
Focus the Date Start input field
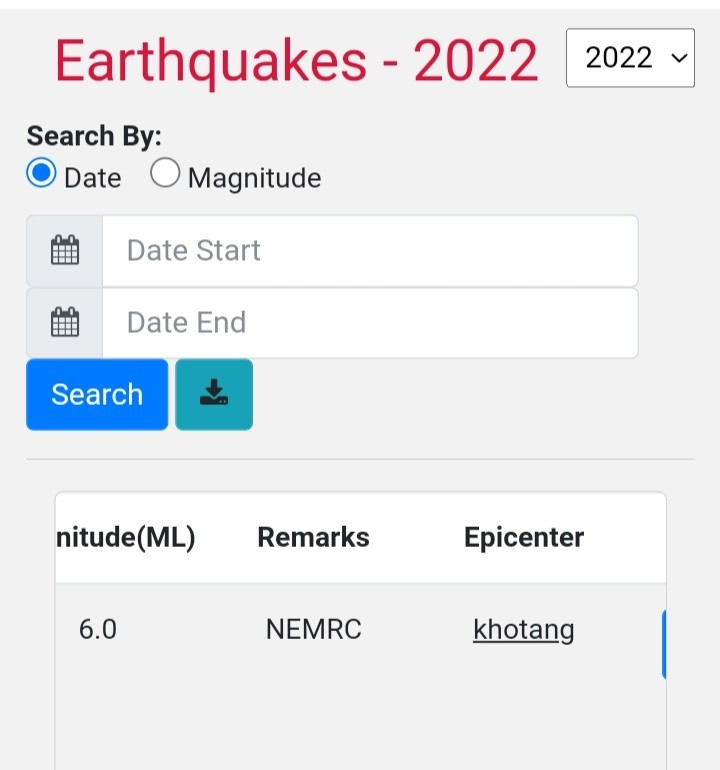[370, 250]
